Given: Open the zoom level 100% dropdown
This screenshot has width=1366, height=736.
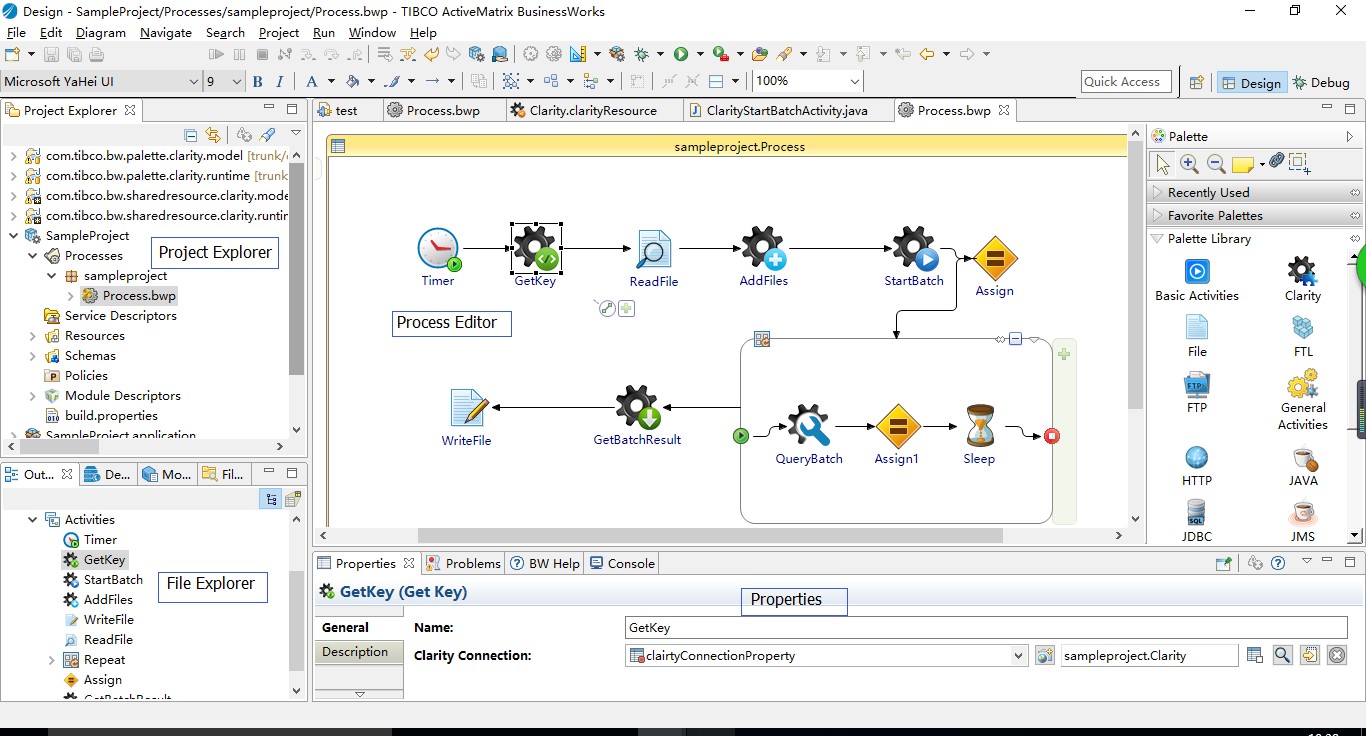Looking at the screenshot, I should [855, 81].
